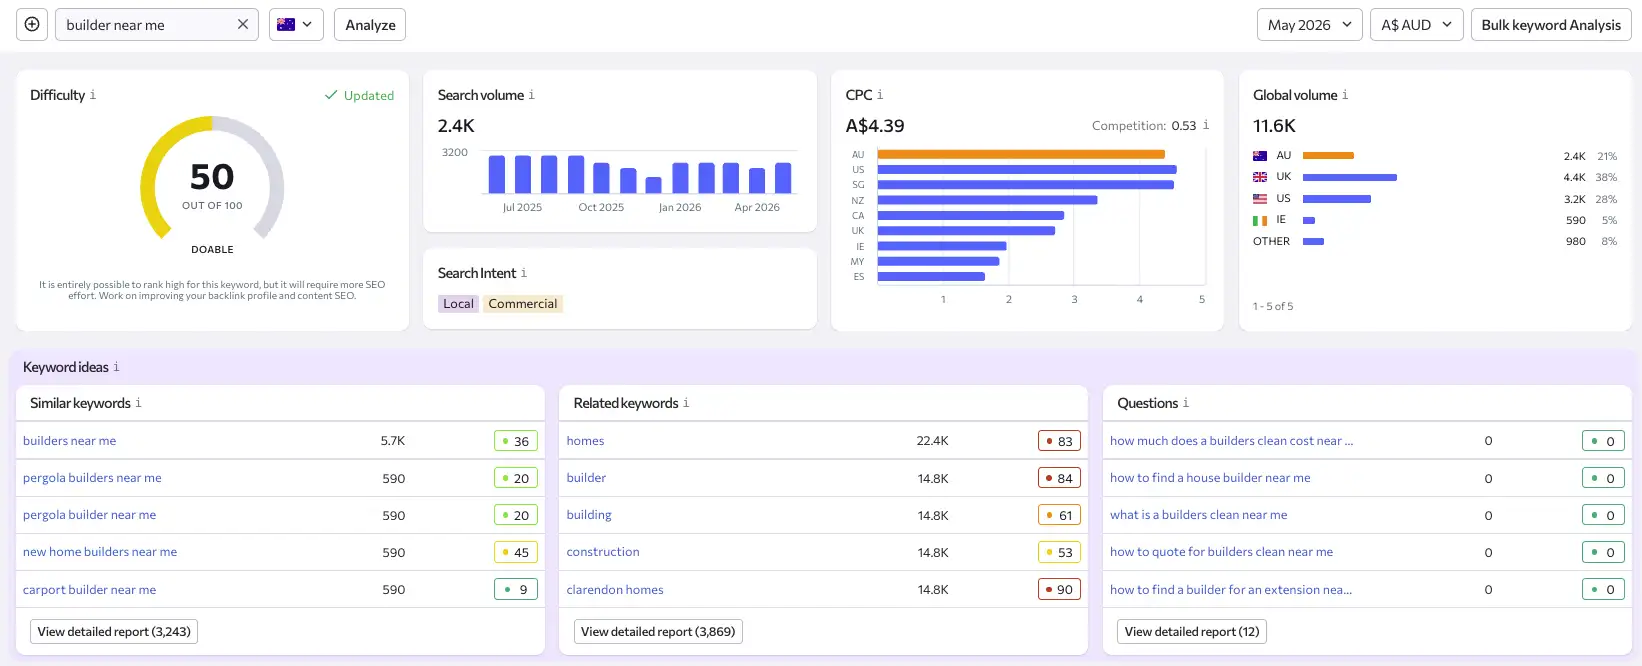This screenshot has height=666, width=1642.
Task: Click the Questions info icon
Action: pyautogui.click(x=1186, y=403)
